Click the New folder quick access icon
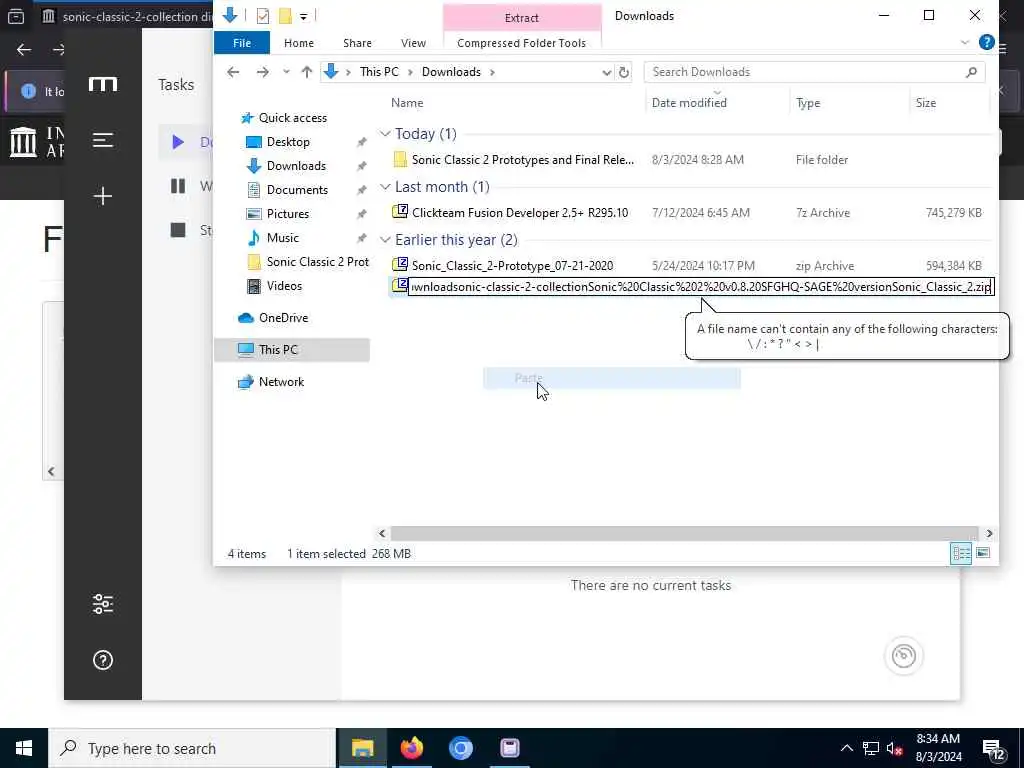Screen dimensions: 1024x768 coord(285,16)
